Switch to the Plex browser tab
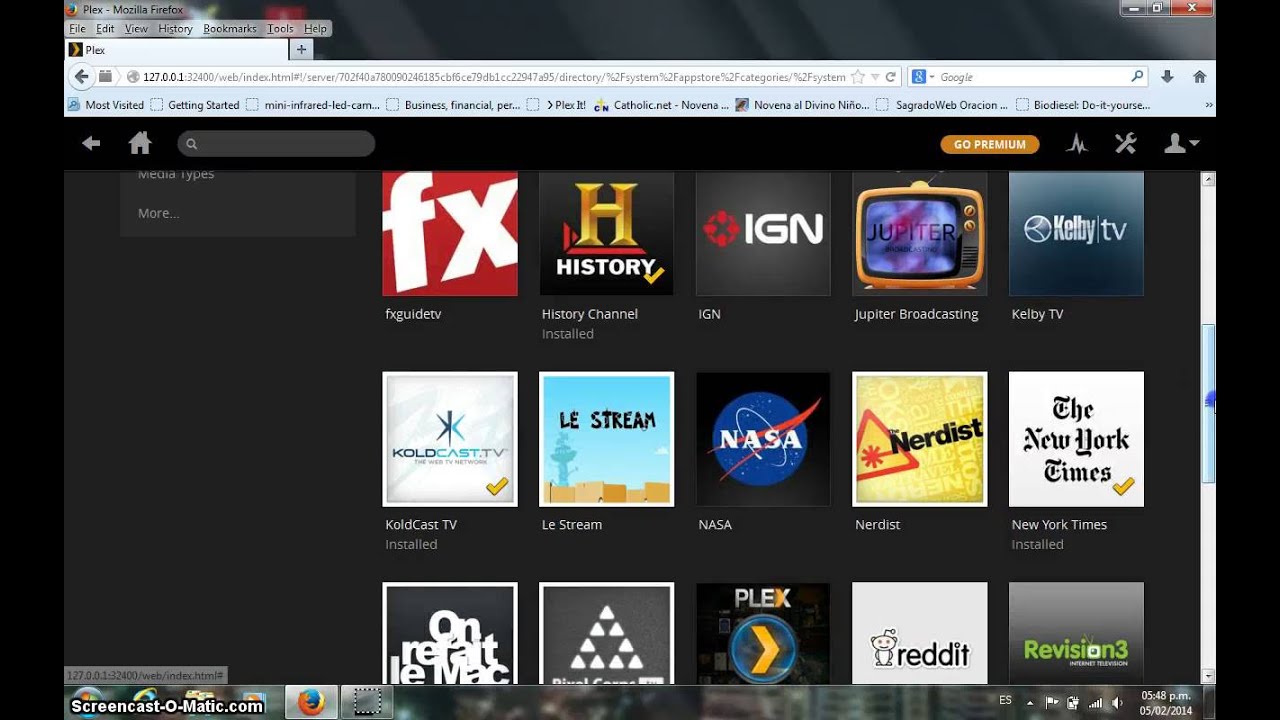The width and height of the screenshot is (1280, 720). (176, 49)
